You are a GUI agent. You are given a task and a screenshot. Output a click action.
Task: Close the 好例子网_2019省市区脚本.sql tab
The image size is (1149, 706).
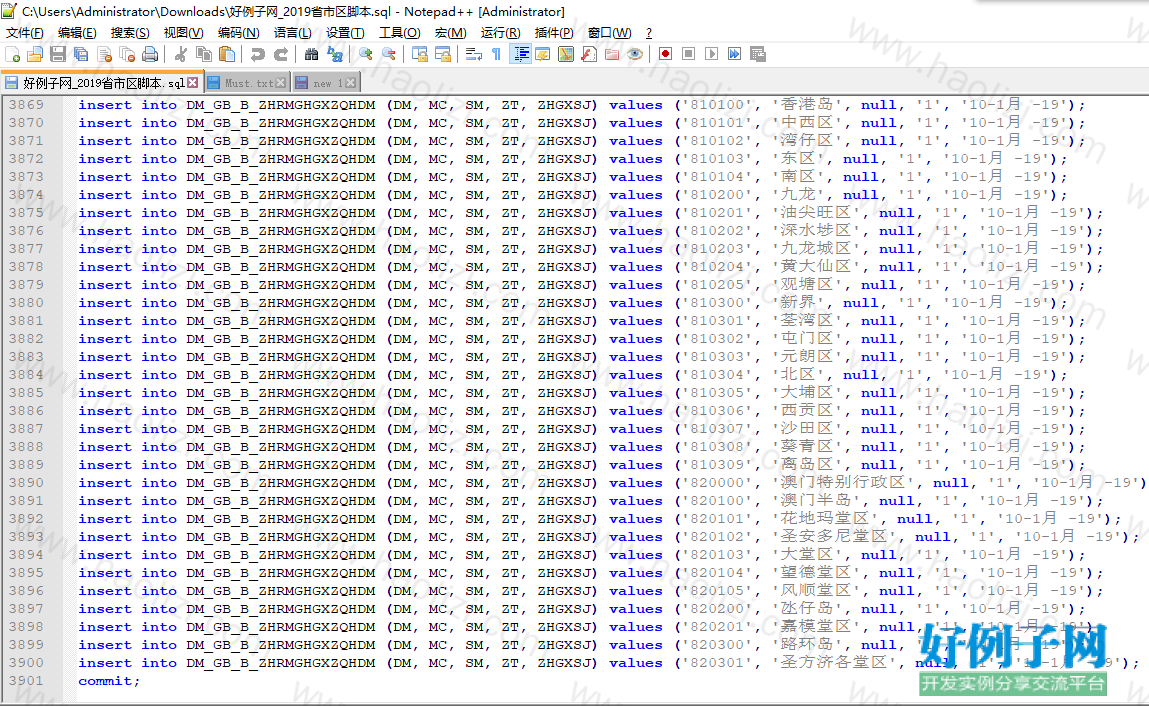[193, 83]
